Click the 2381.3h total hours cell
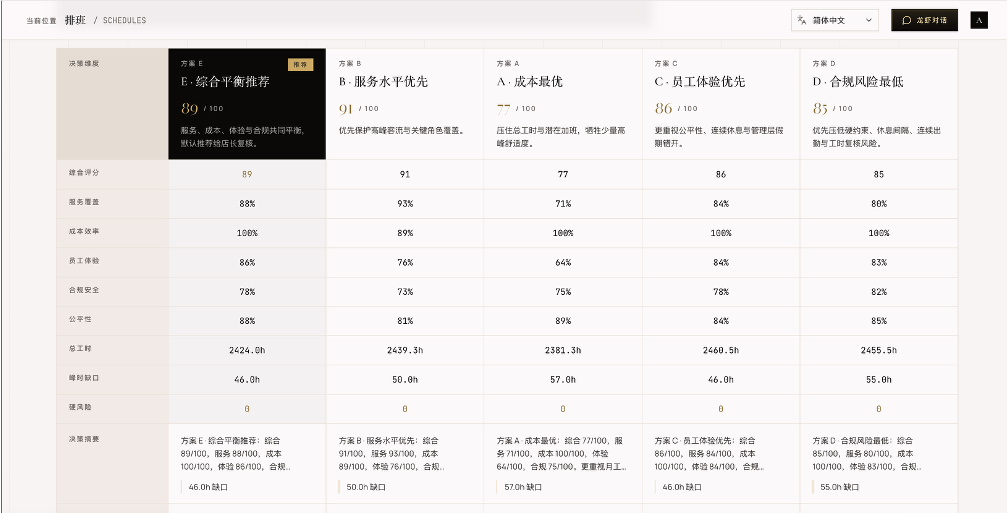The image size is (1008, 514). 563,350
